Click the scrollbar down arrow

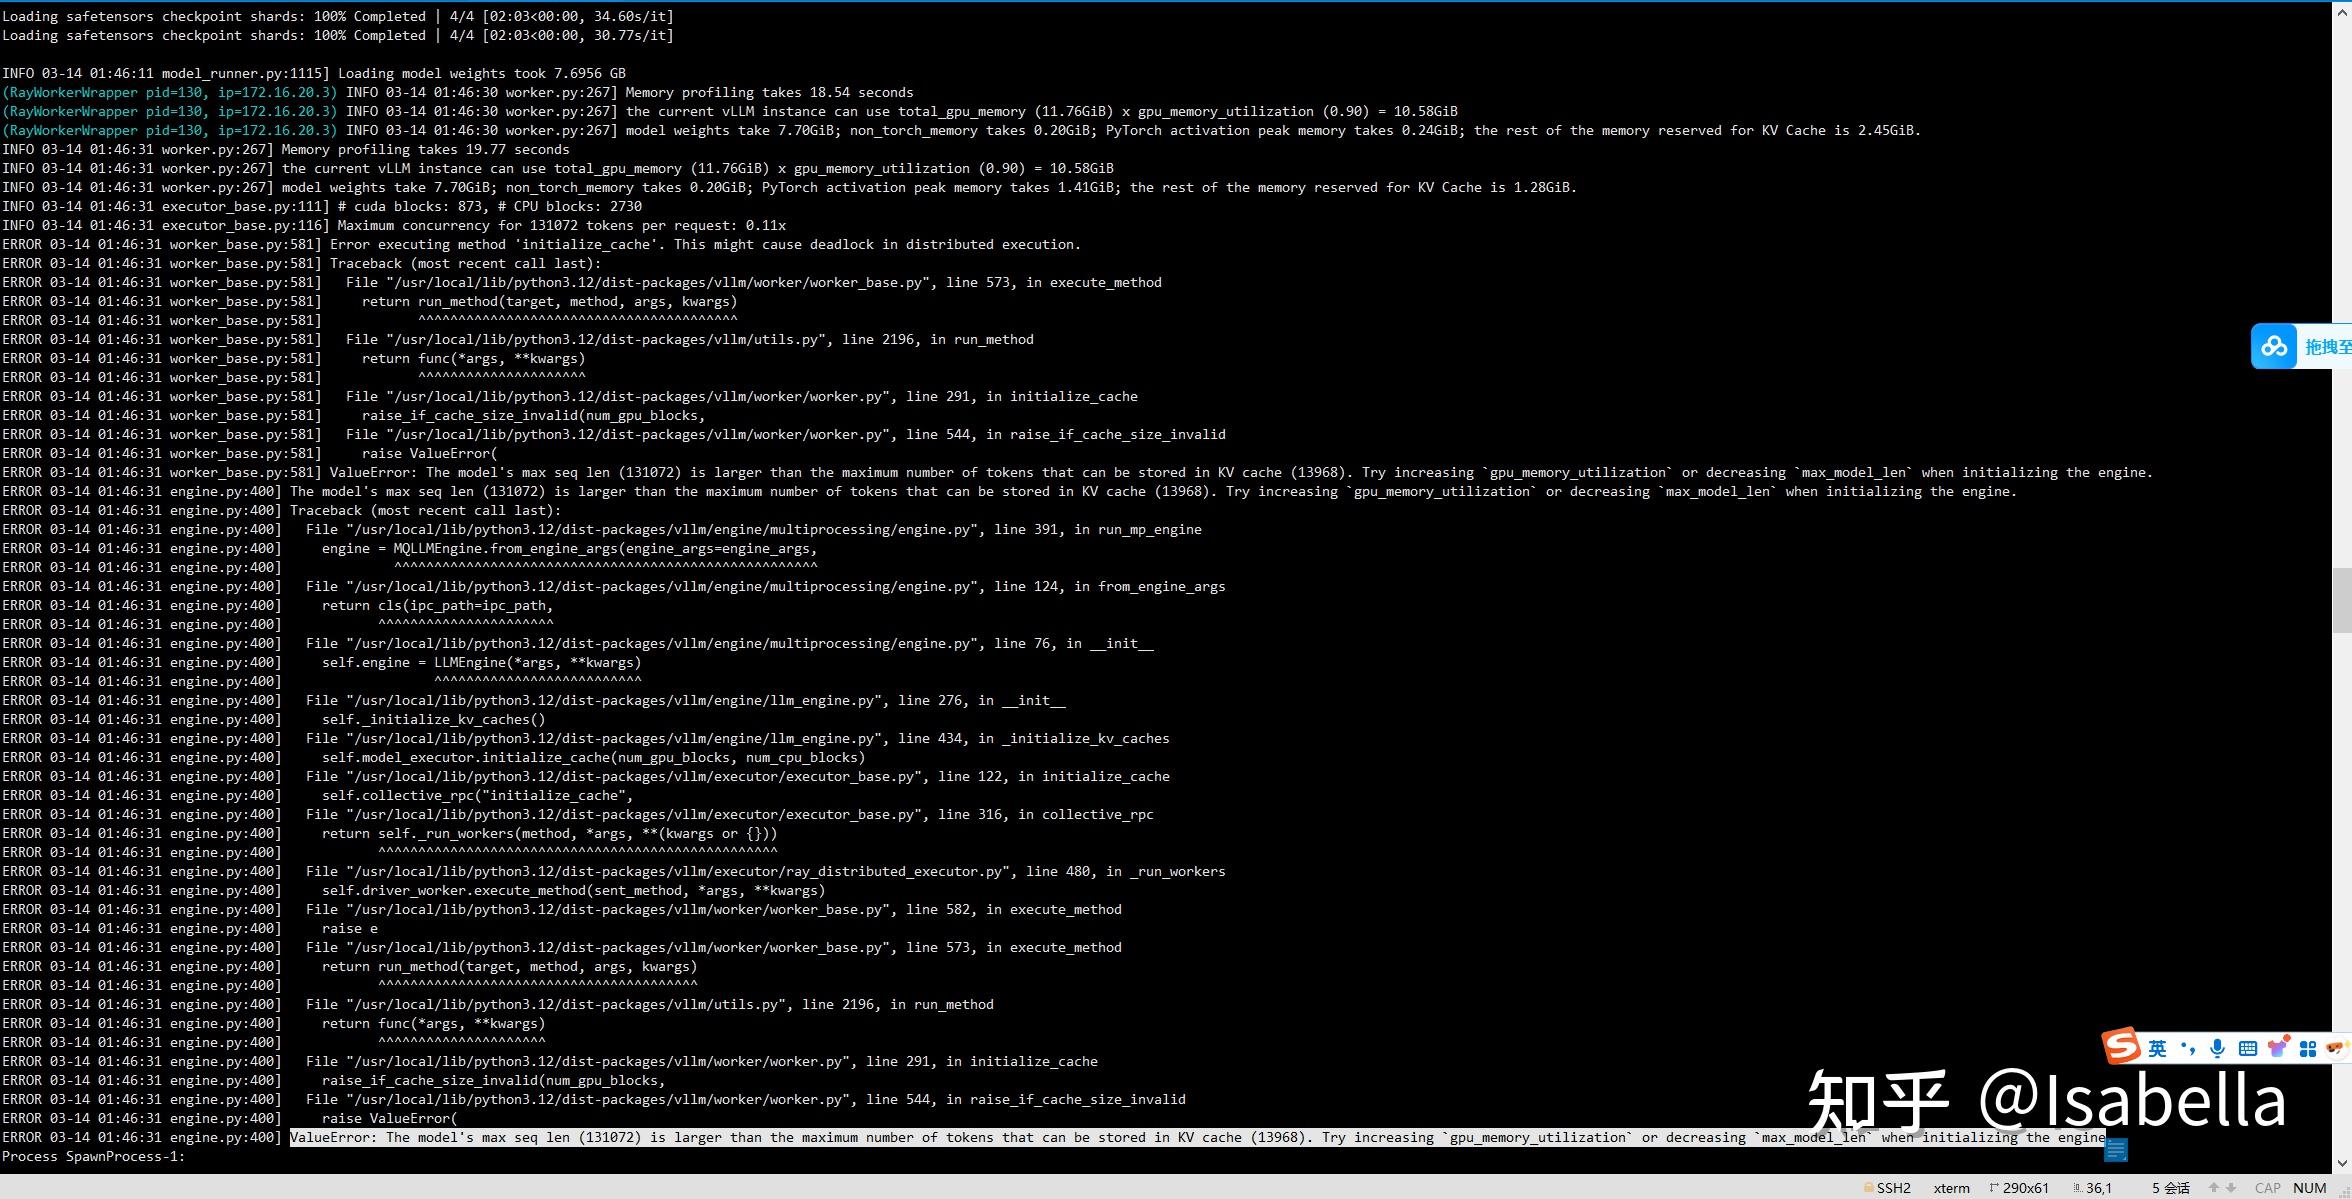[x=2342, y=1164]
